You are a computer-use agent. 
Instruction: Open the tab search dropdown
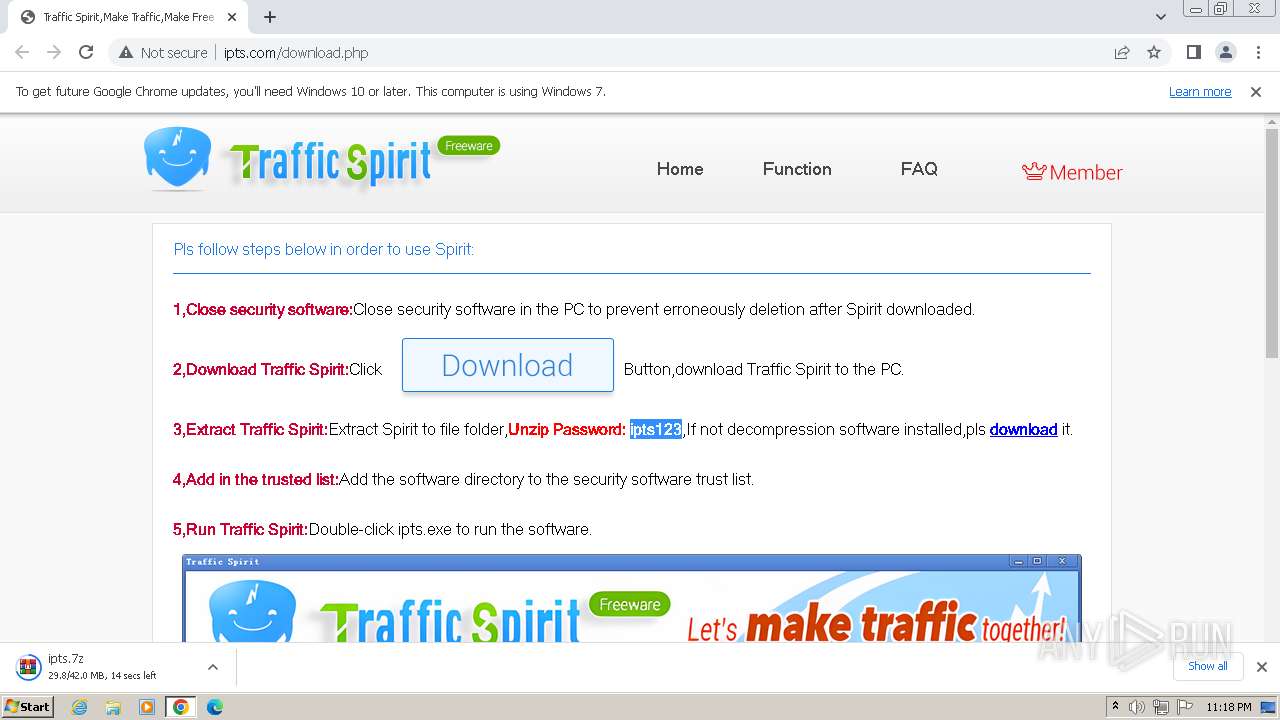(1161, 17)
